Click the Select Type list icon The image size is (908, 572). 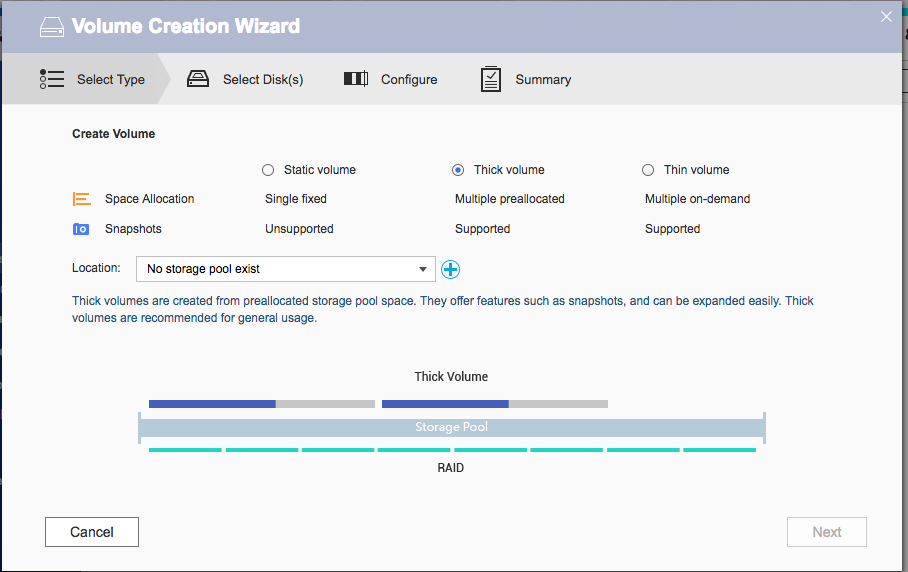tap(52, 79)
